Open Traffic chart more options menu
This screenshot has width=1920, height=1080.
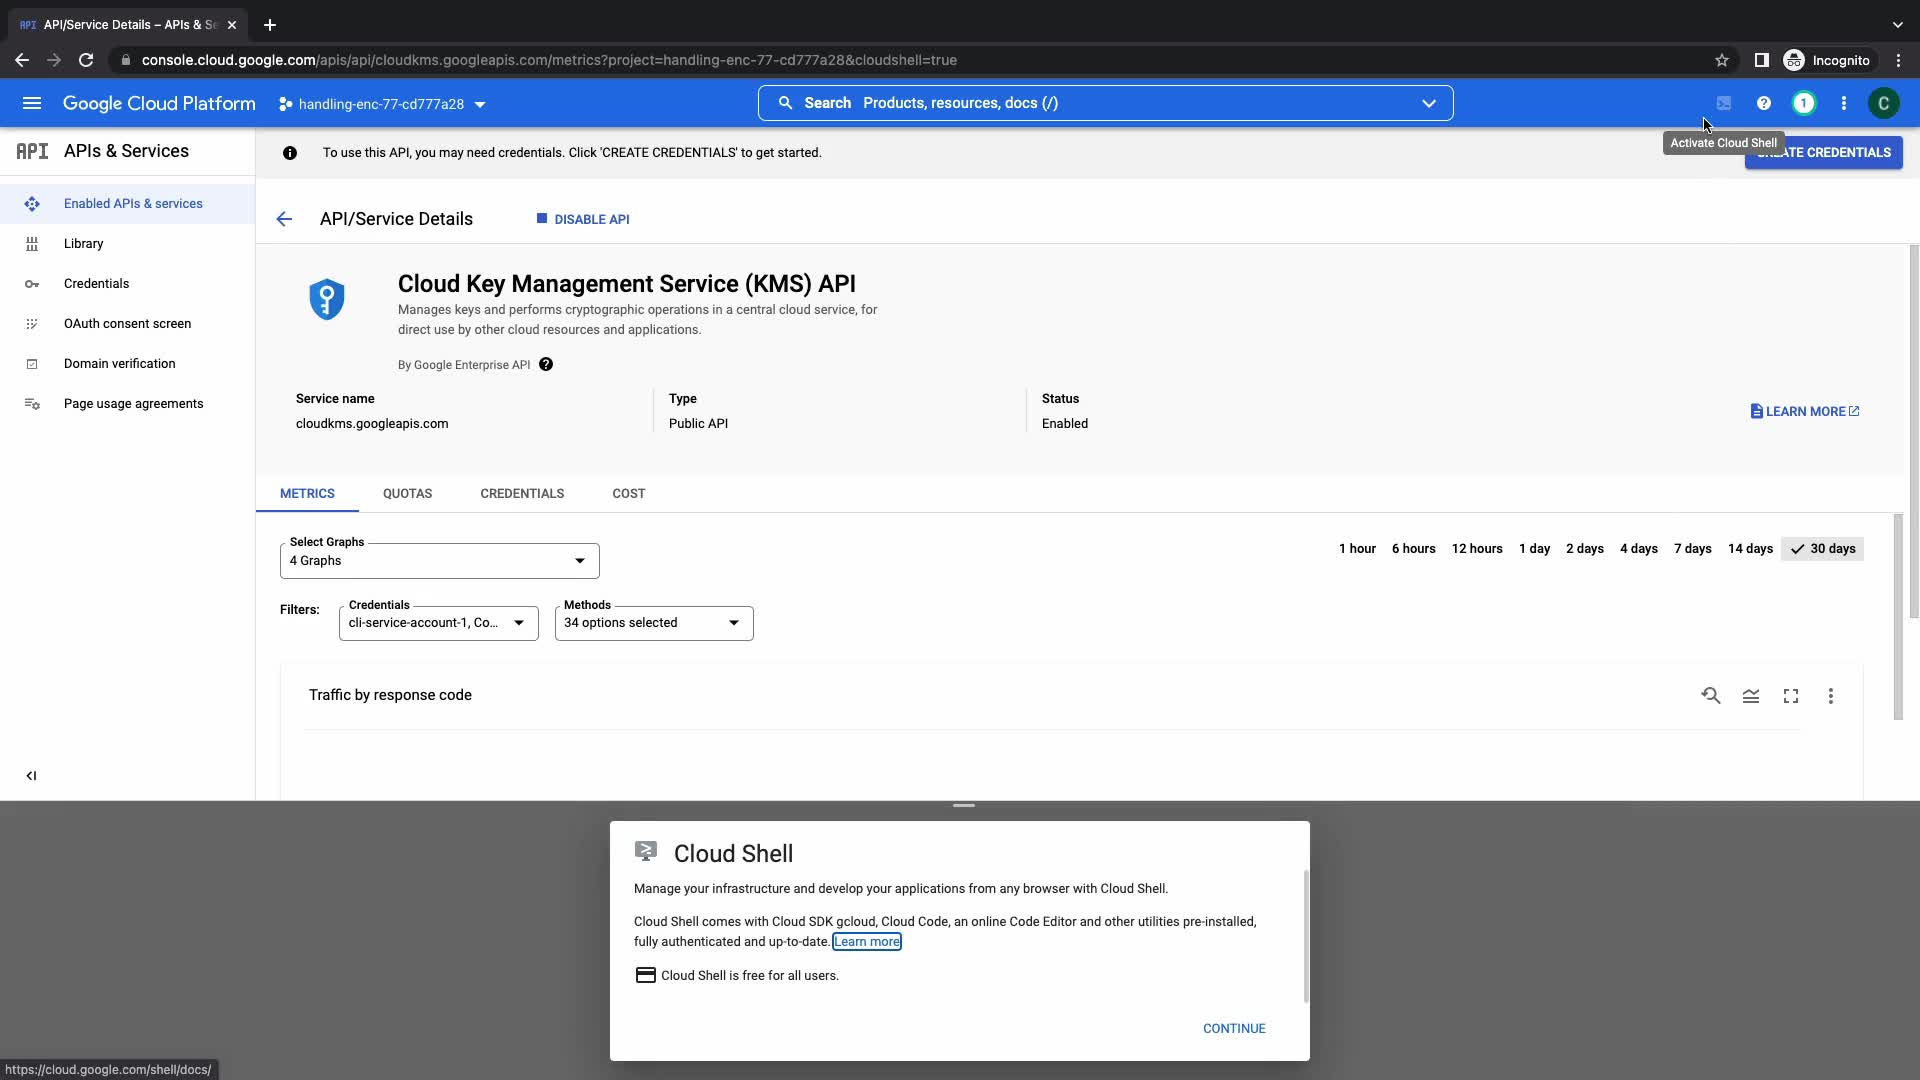pos(1831,696)
